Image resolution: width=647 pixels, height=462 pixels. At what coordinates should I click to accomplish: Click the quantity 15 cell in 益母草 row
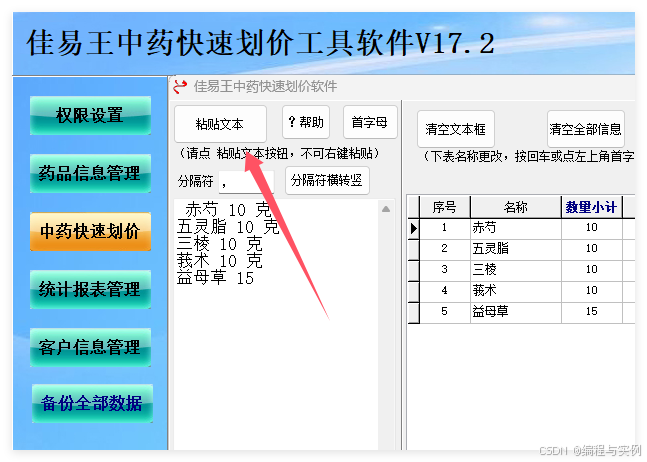592,313
